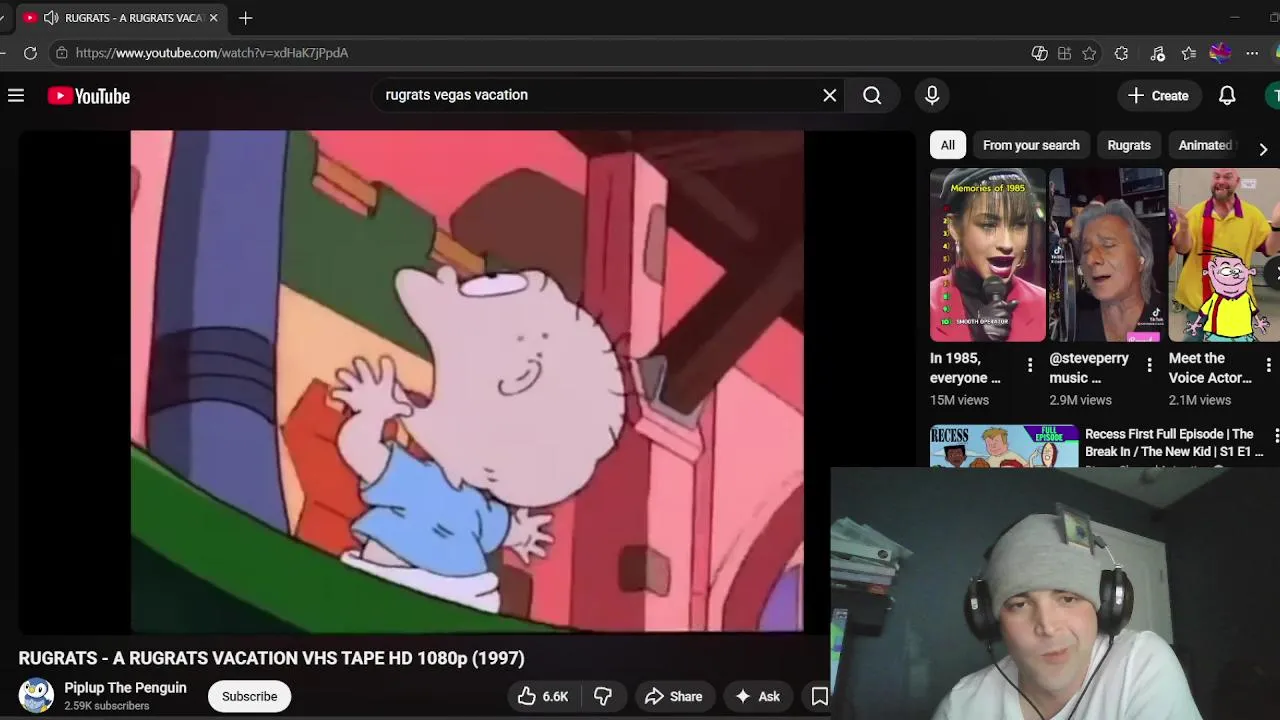1280x720 pixels.
Task: Open the YouTube guide hamburger menu
Action: coord(16,96)
